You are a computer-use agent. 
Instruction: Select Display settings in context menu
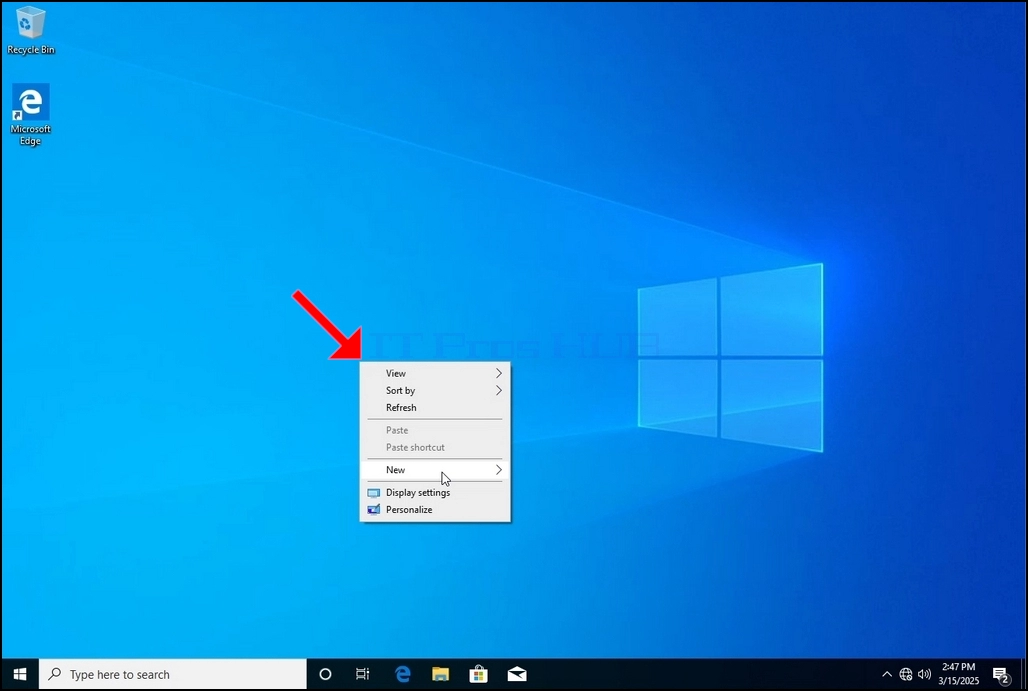tap(435, 492)
